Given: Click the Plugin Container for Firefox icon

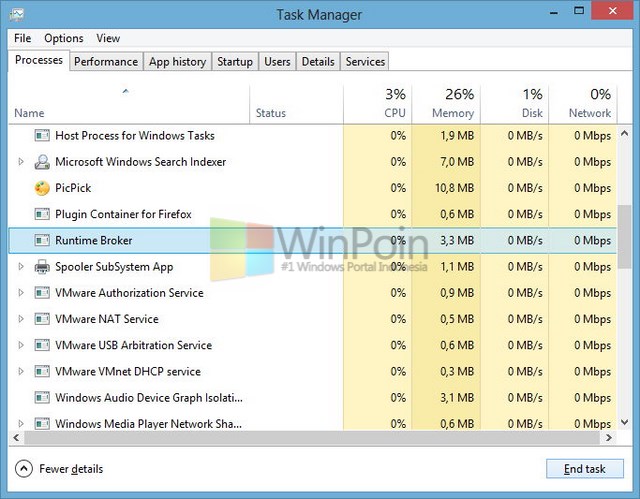Looking at the screenshot, I should (x=42, y=214).
